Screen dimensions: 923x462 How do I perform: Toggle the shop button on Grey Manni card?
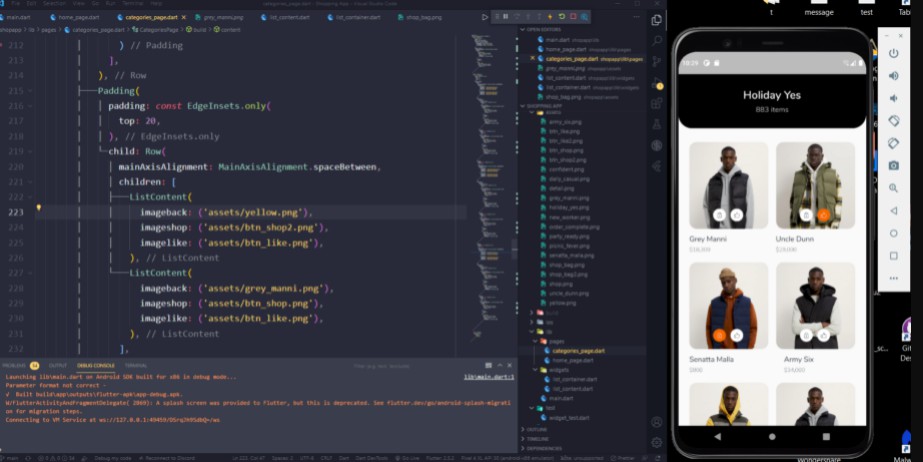click(x=719, y=215)
